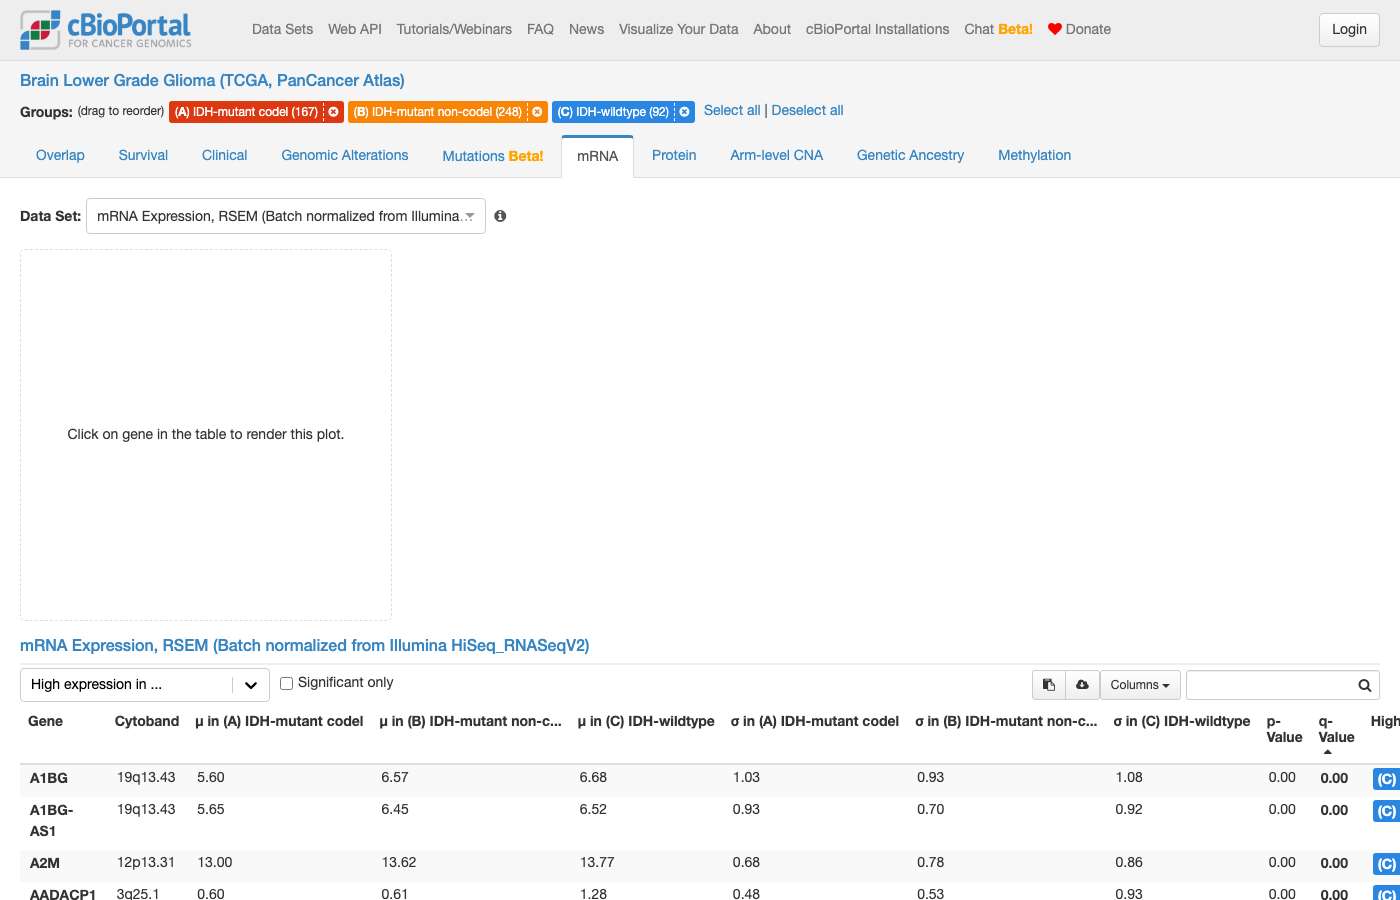This screenshot has height=900, width=1400.
Task: Sort by the Cytoband column header
Action: pyautogui.click(x=147, y=721)
